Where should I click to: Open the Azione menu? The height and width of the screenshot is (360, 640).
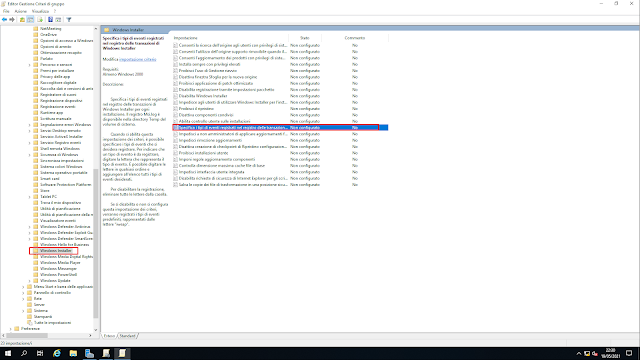(20, 11)
